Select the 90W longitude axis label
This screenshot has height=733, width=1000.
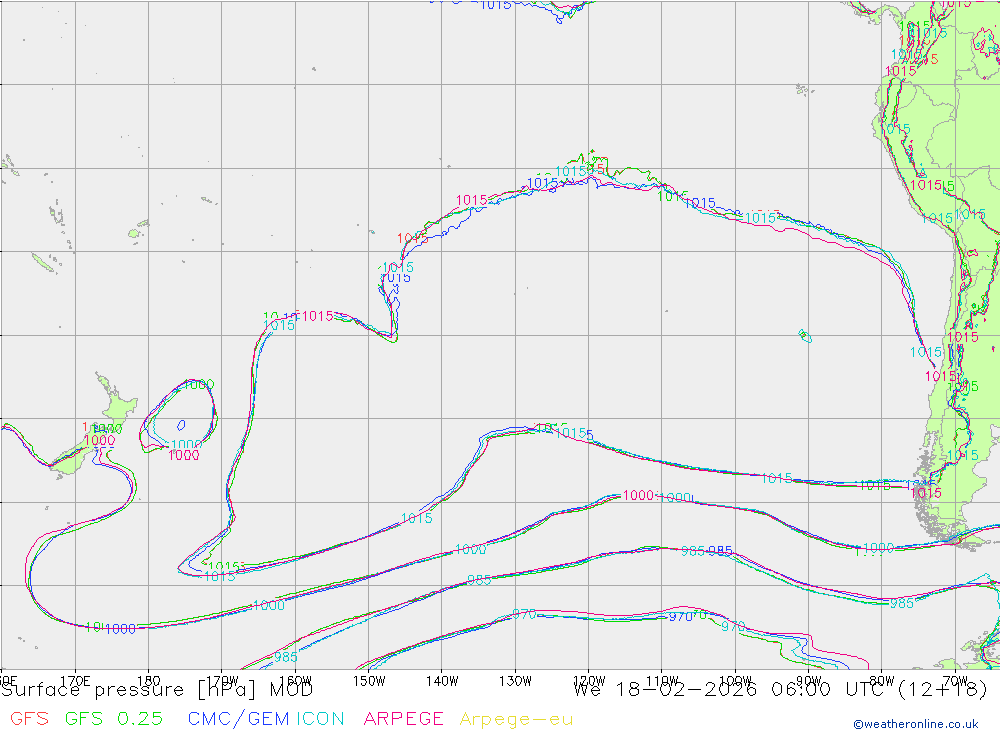pos(809,681)
